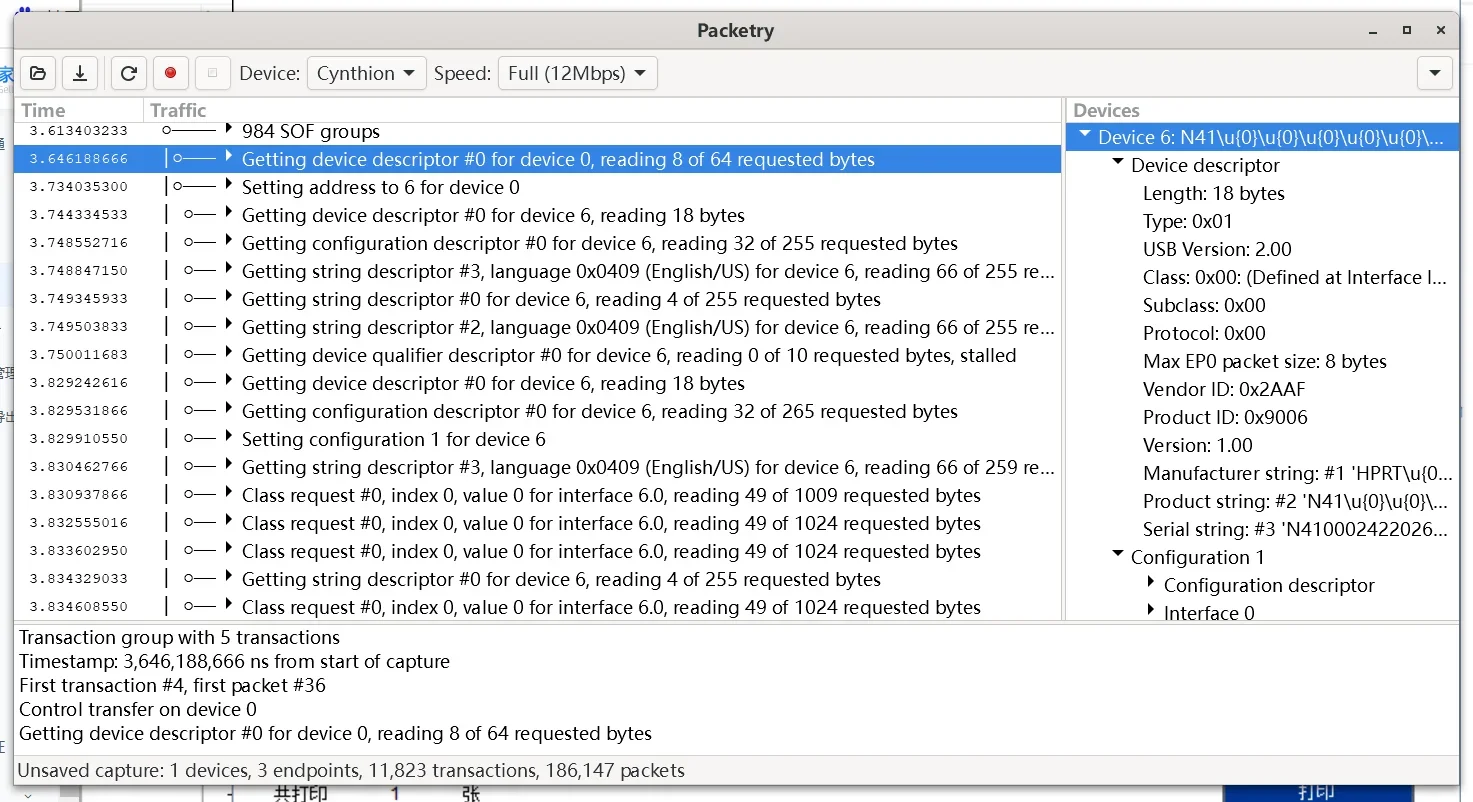
Task: Collapse the Configuration 1 node
Action: click(1118, 556)
